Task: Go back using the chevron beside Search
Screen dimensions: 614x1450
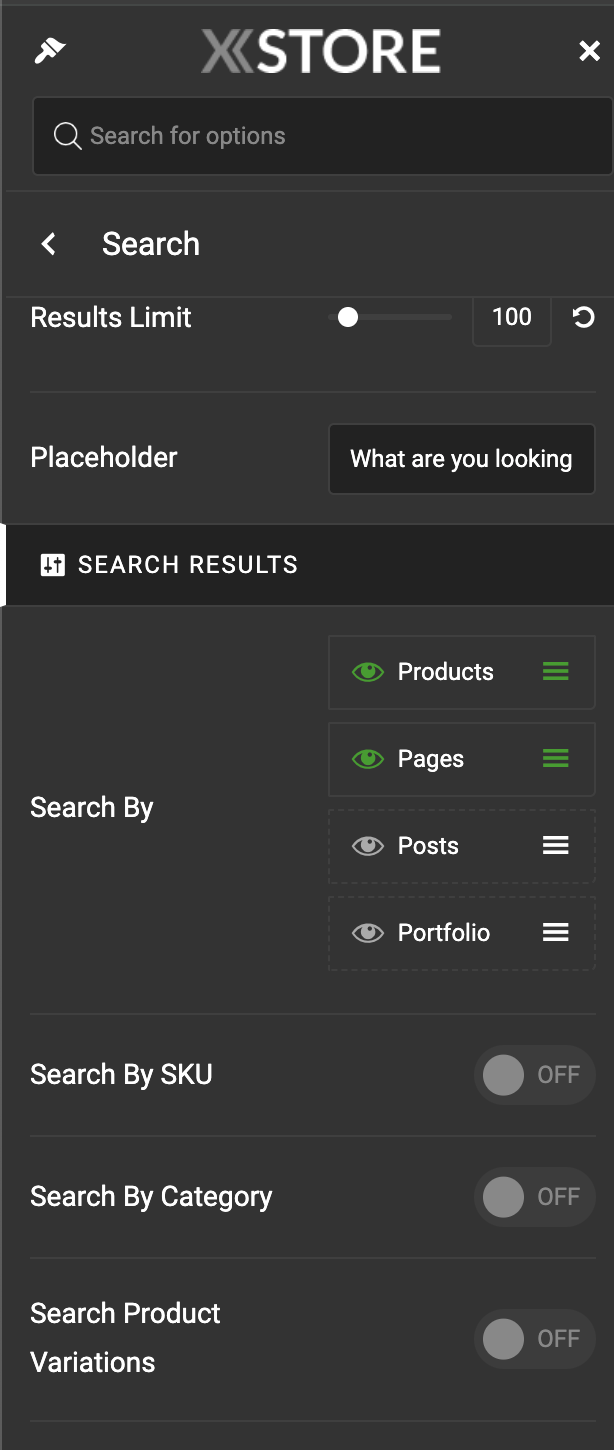Action: [48, 244]
